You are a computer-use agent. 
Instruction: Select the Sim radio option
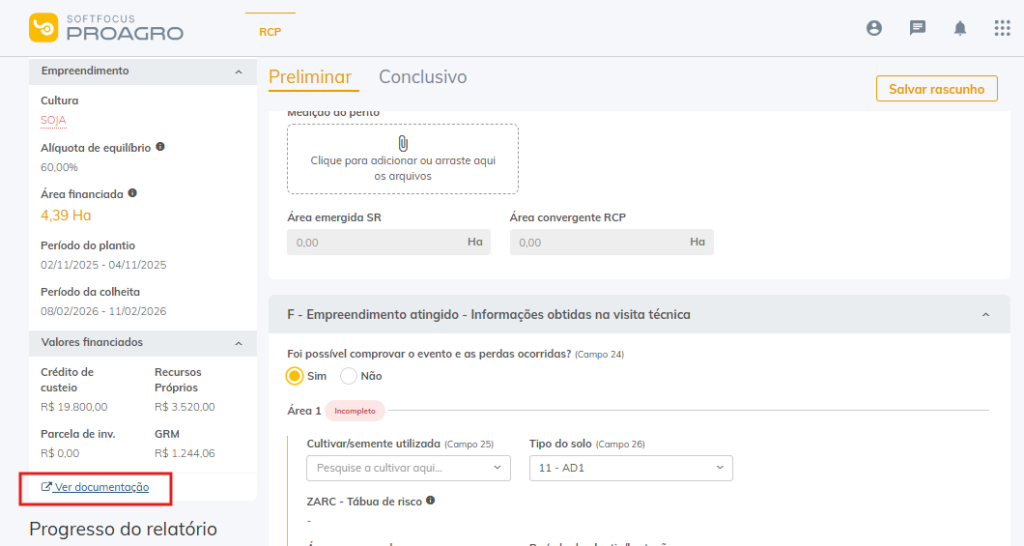295,376
